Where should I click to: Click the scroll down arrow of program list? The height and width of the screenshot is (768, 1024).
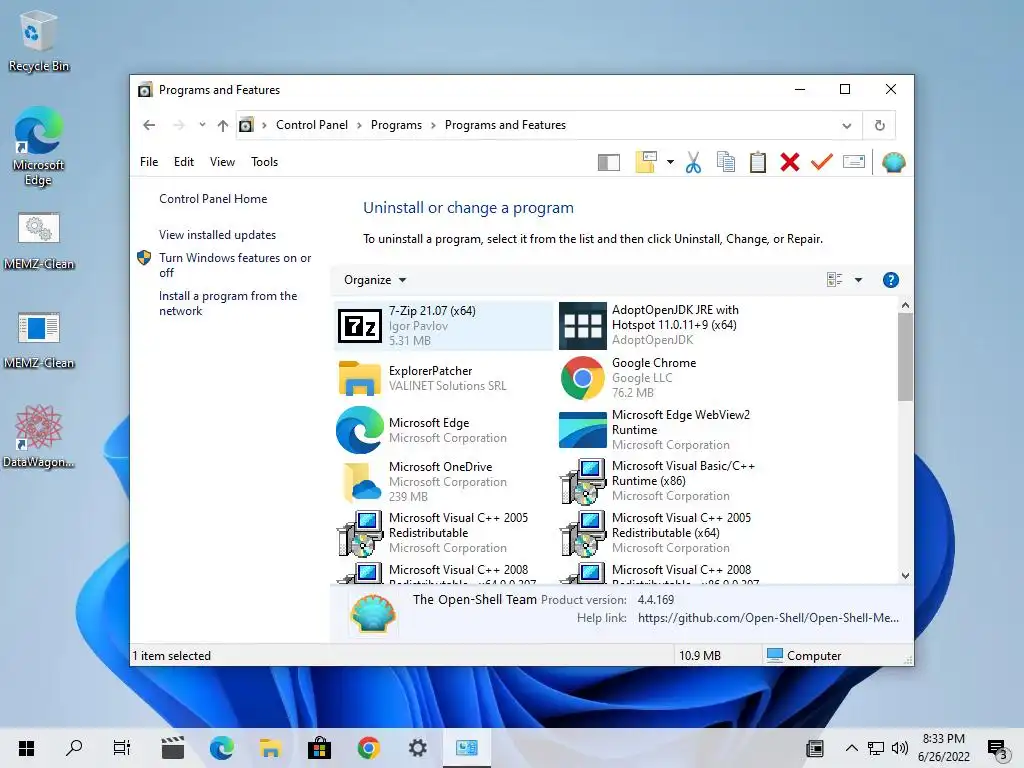(905, 575)
